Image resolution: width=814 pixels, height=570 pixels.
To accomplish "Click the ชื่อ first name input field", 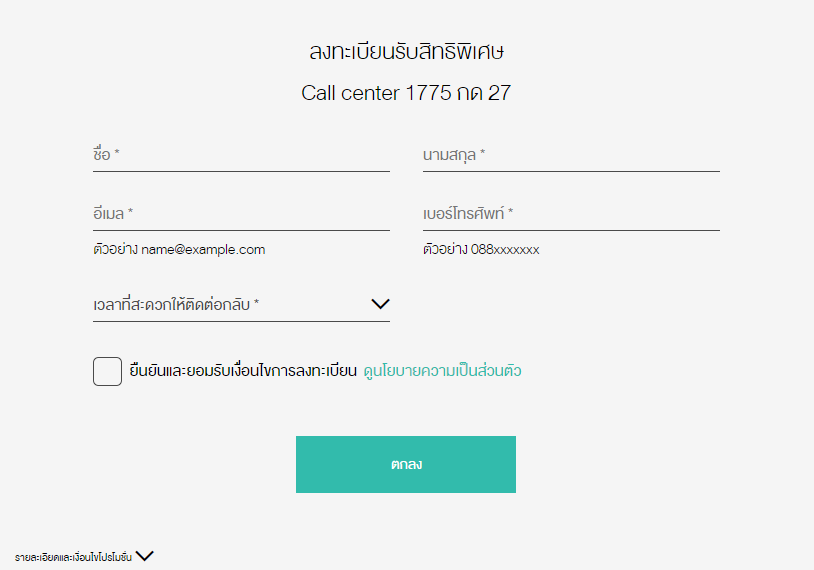I will pos(241,155).
